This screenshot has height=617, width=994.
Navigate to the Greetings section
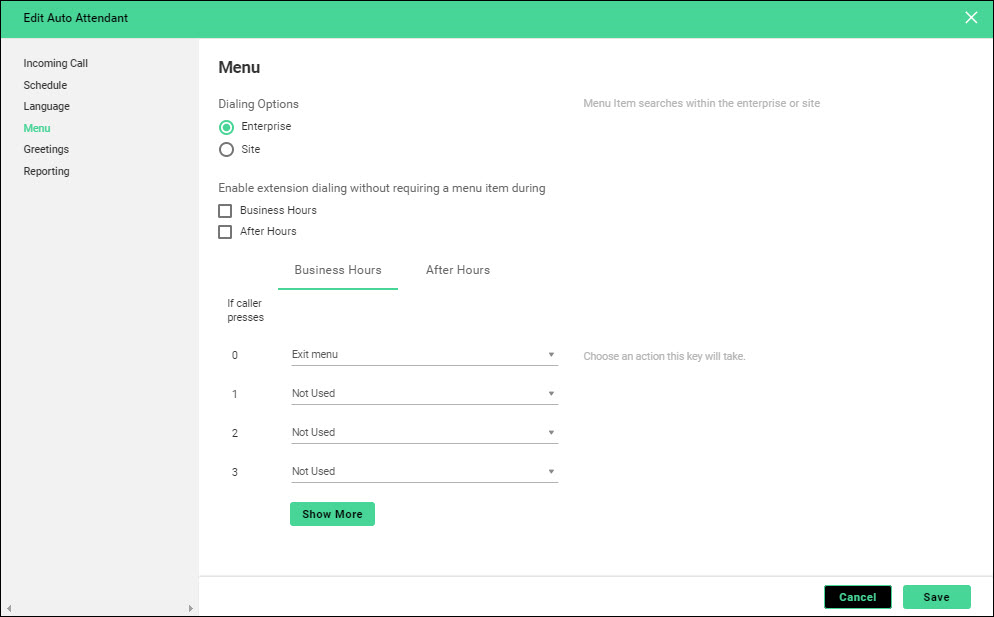coord(46,150)
